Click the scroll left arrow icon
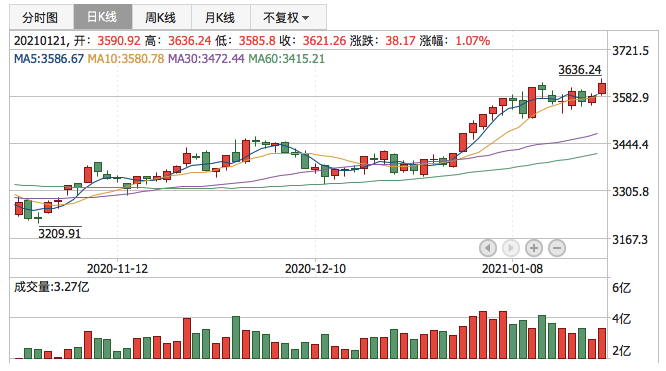This screenshot has width=666, height=371. click(488, 248)
